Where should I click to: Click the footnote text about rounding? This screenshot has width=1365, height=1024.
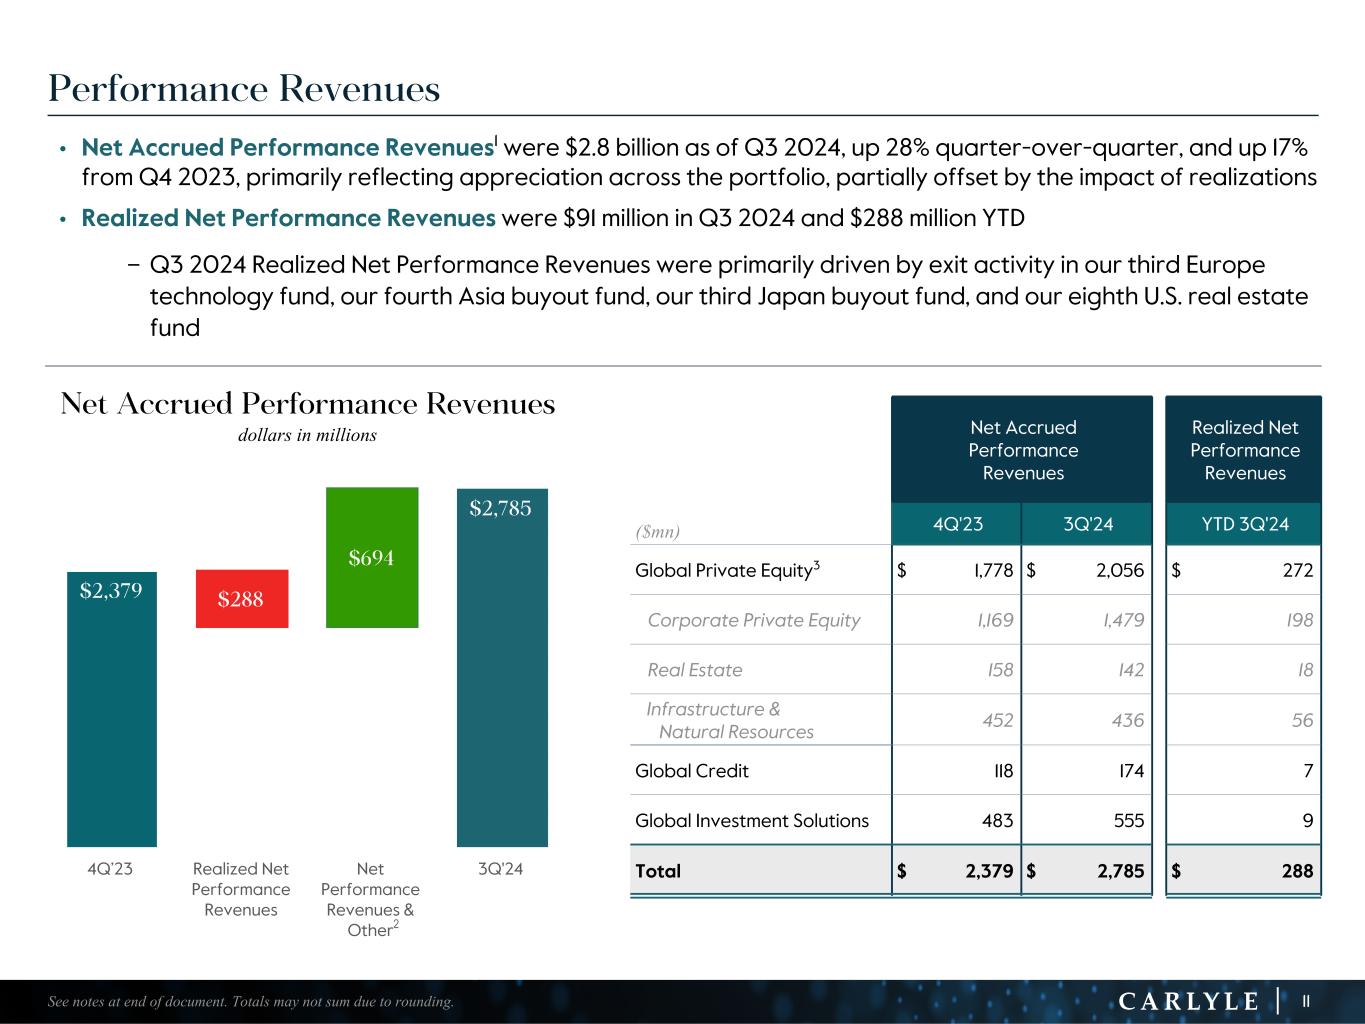[250, 1002]
